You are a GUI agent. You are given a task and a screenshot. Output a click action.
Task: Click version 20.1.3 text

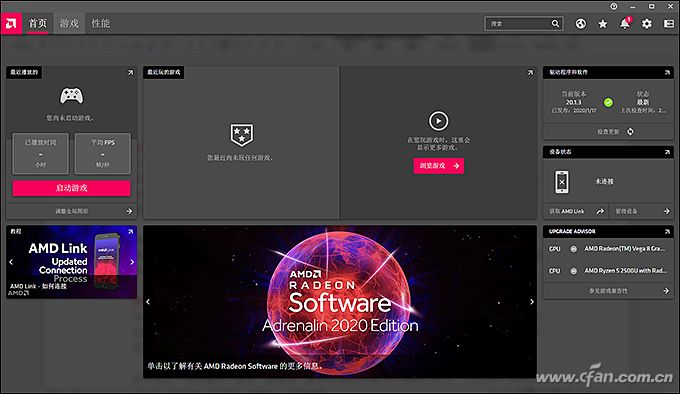click(x=573, y=102)
